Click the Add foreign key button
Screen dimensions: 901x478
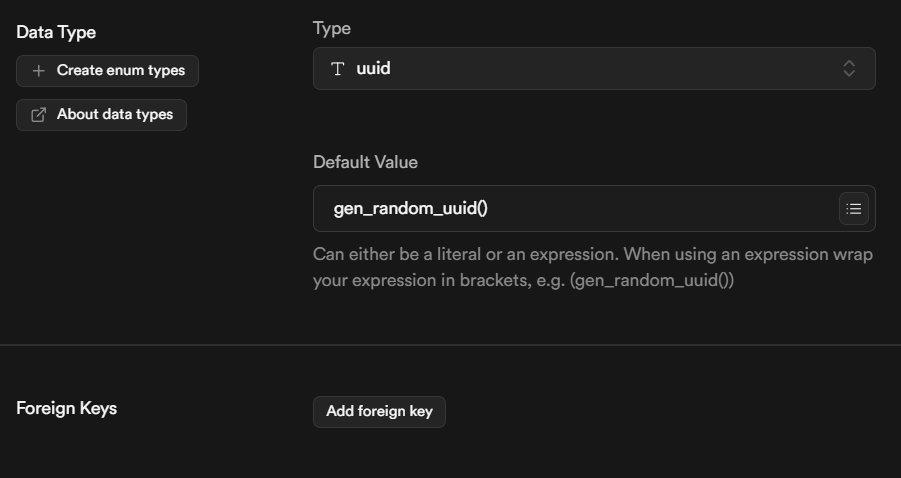379,411
